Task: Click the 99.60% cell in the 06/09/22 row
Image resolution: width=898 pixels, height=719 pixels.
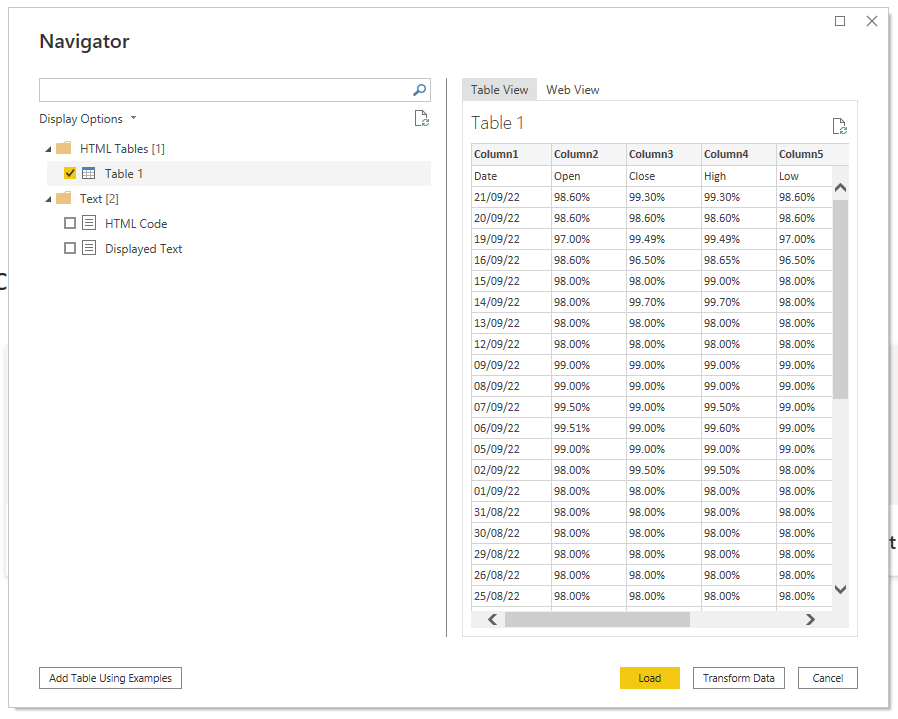Action: pyautogui.click(x=739, y=428)
